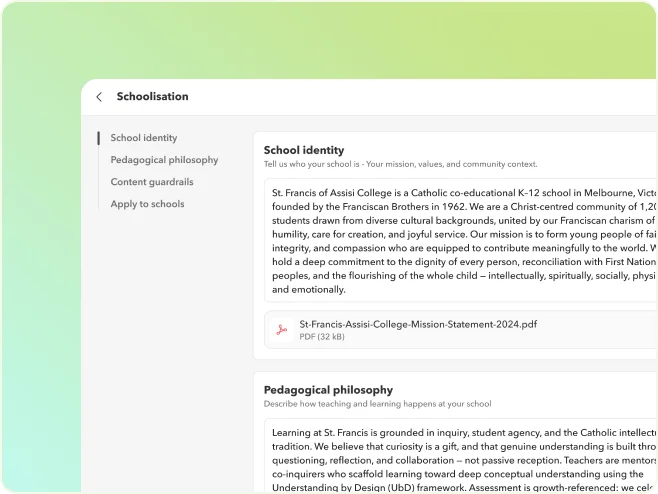Click the Schoolisation page title
The image size is (658, 494).
(152, 97)
